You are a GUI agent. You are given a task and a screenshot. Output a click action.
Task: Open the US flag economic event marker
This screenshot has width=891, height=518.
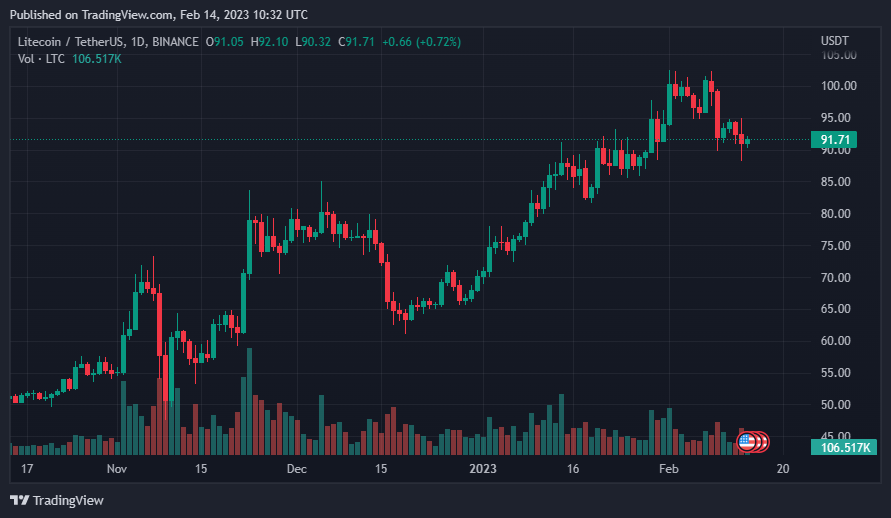pyautogui.click(x=747, y=441)
